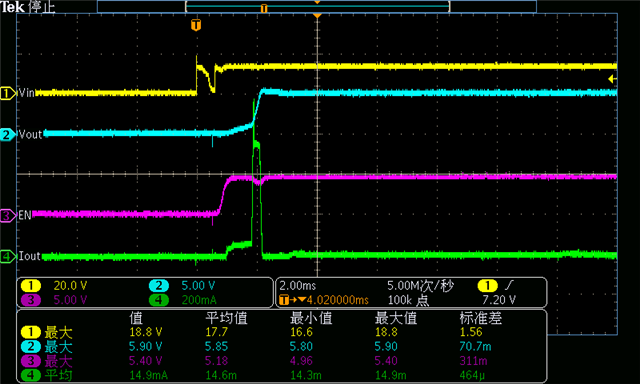The width and height of the screenshot is (640, 384).
Task: Click channel 4 badge showing 200mA scale
Action: [x=159, y=300]
